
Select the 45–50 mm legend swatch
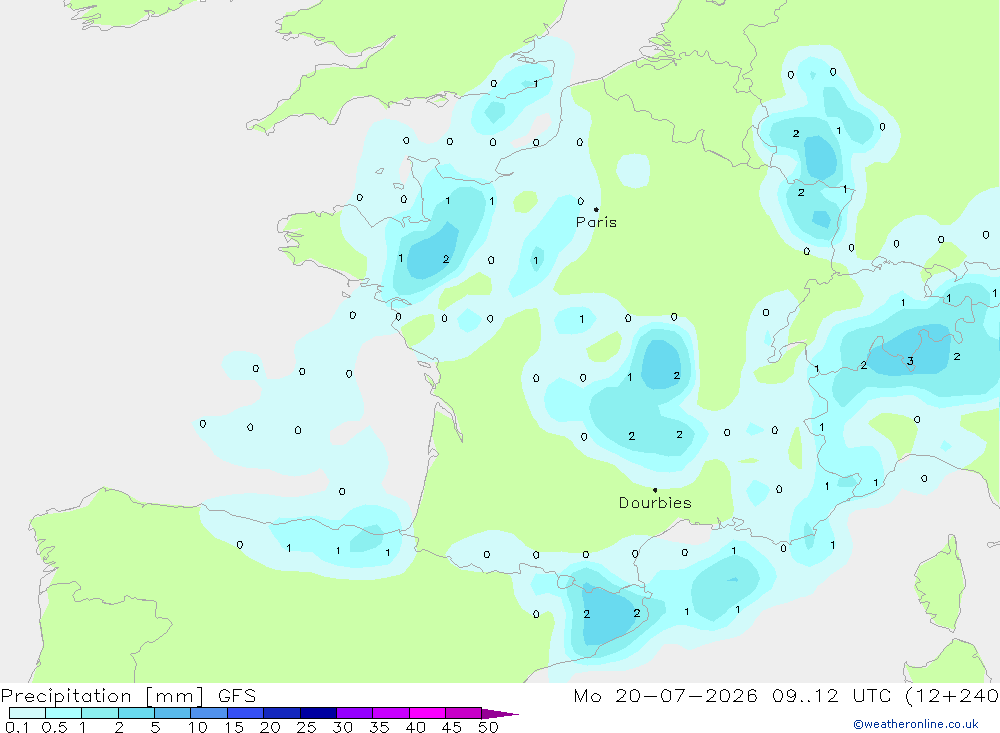tap(463, 713)
